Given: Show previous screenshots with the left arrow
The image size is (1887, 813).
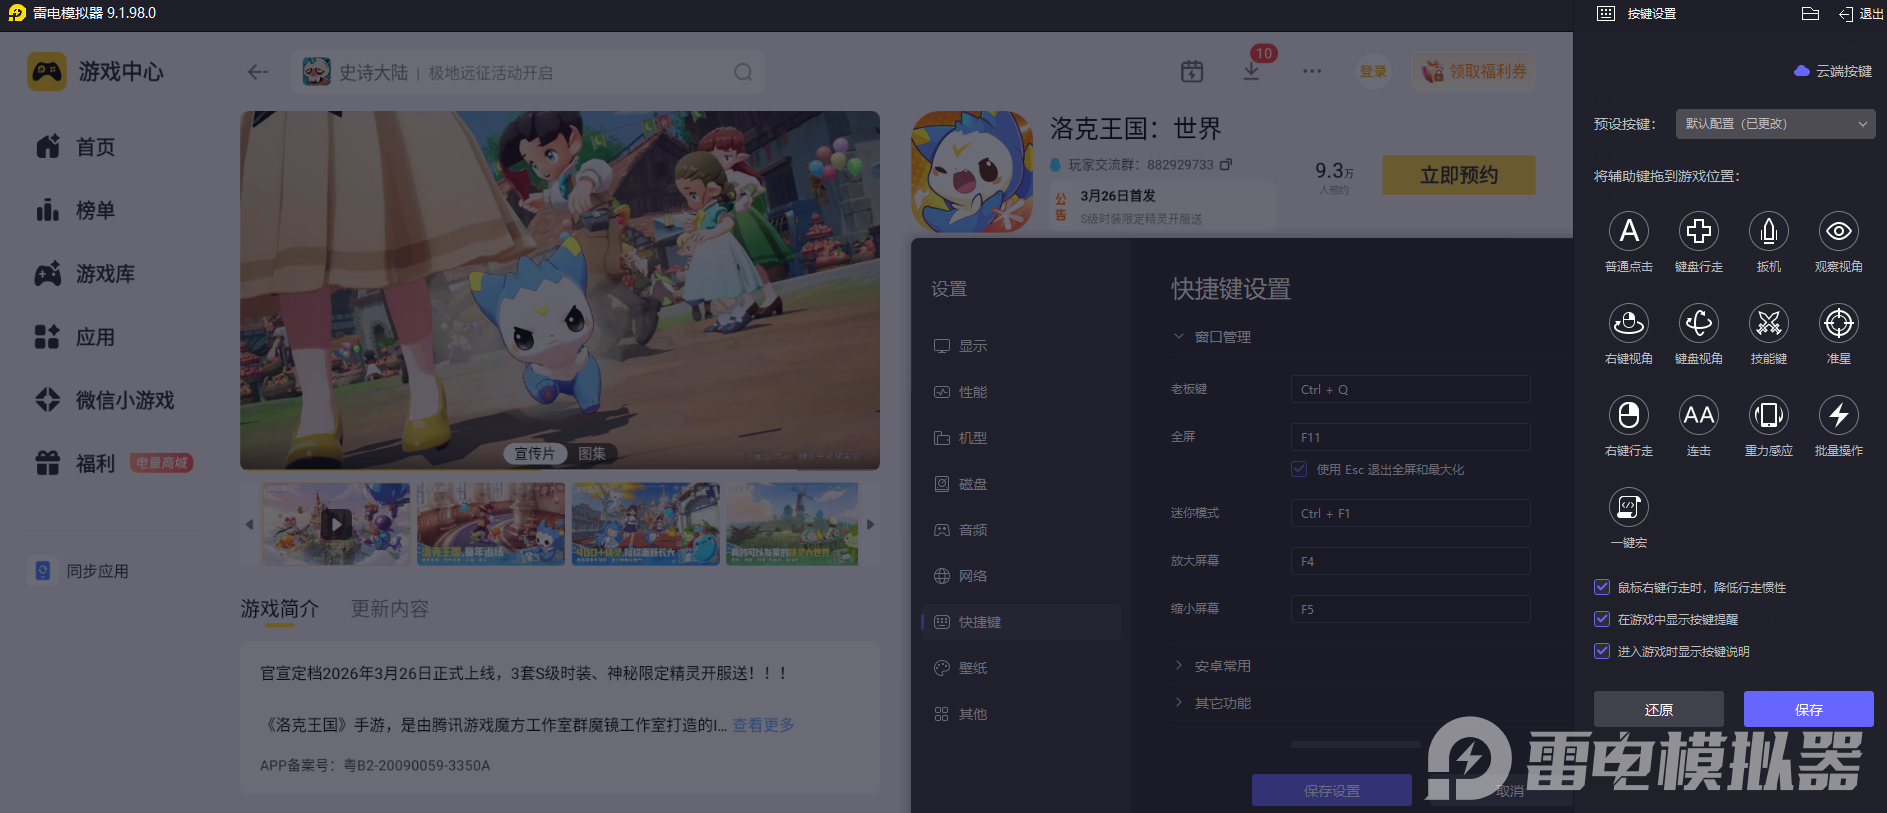Looking at the screenshot, I should pyautogui.click(x=249, y=524).
